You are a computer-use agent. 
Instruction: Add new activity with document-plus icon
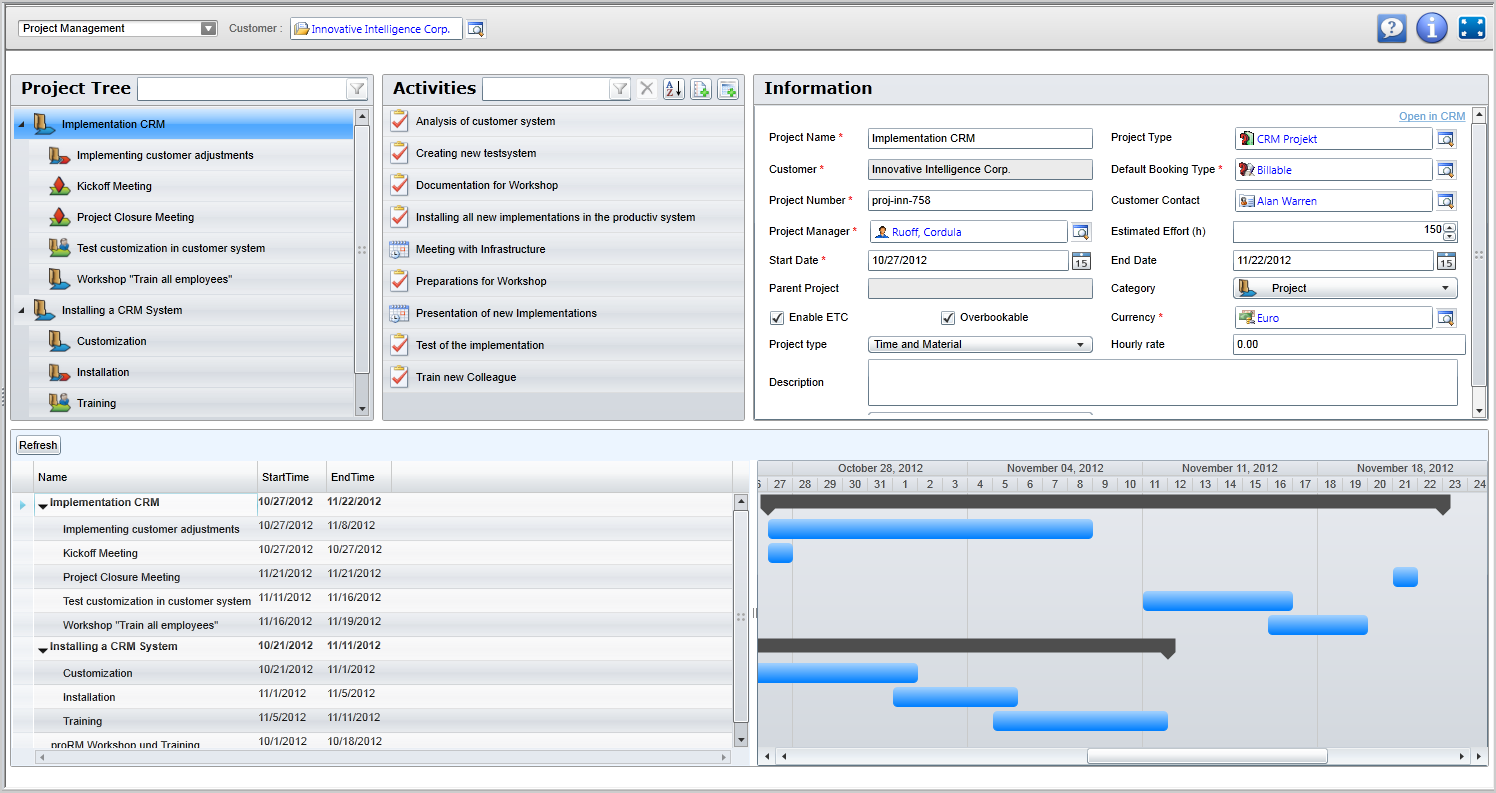[701, 89]
